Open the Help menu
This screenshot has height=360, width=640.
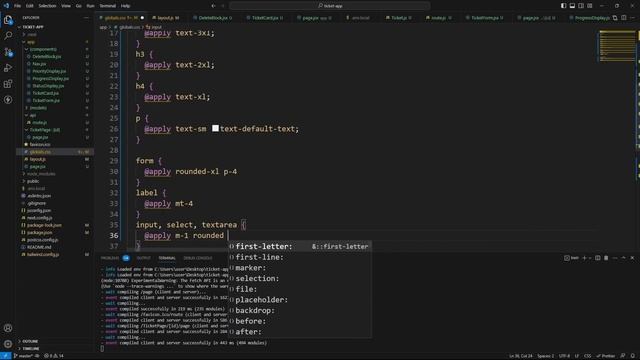125,6
